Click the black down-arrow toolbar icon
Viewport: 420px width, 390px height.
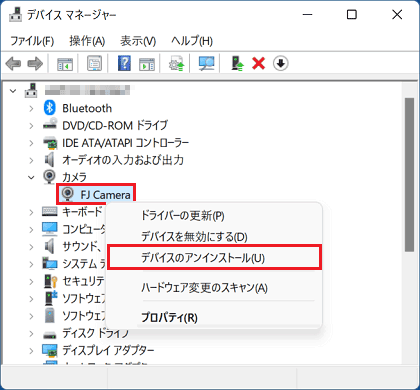(x=281, y=63)
